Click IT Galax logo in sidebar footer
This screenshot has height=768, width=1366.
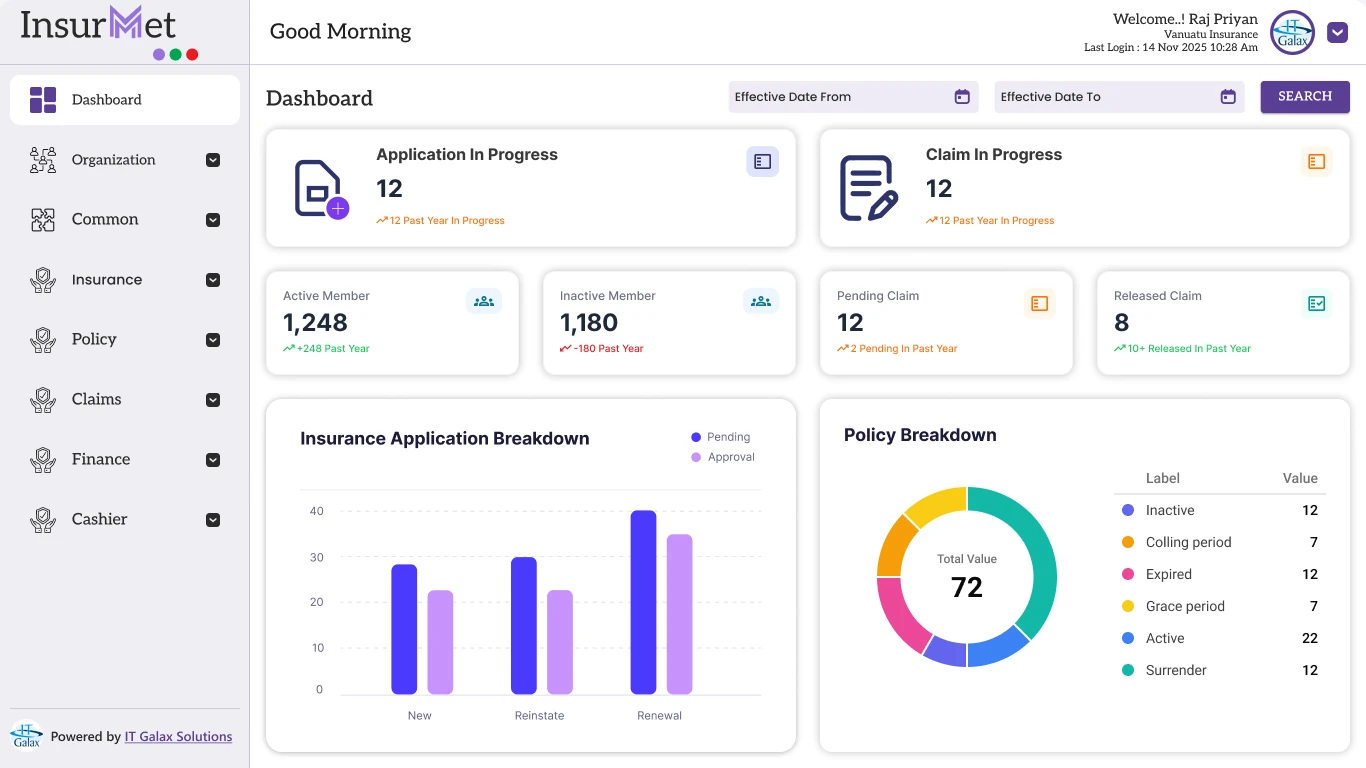[x=27, y=736]
